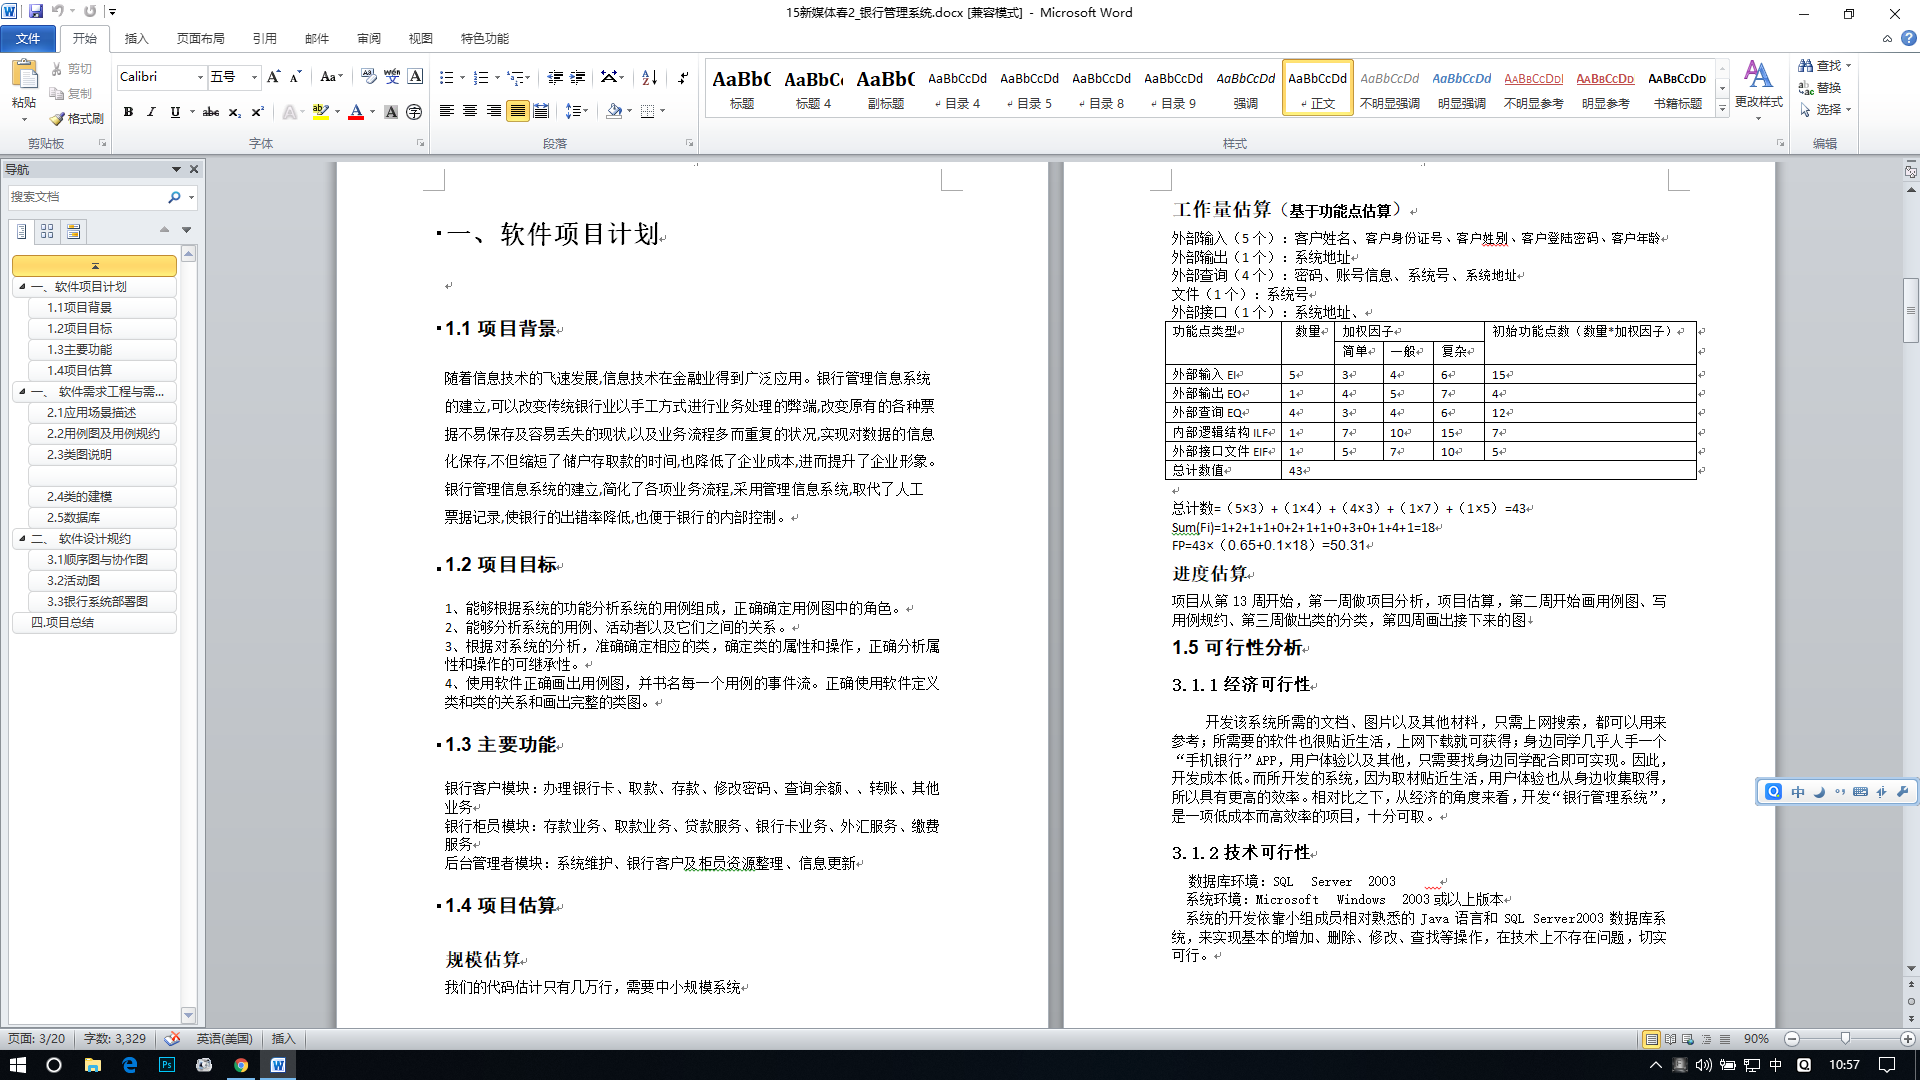This screenshot has width=1920, height=1080.
Task: Apply strikethrough formatting to text
Action: (x=210, y=112)
